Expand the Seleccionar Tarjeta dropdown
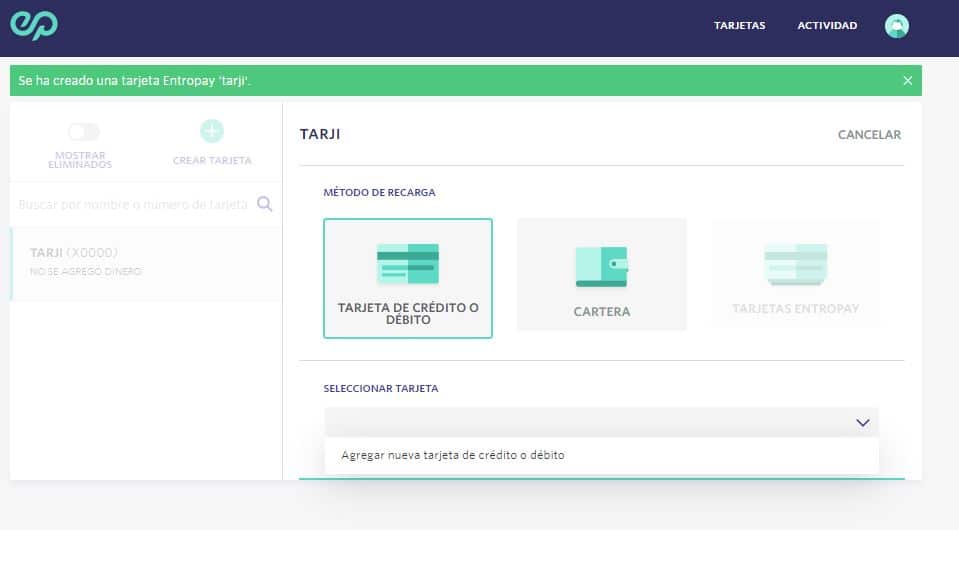Image resolution: width=959 pixels, height=567 pixels. (x=602, y=423)
